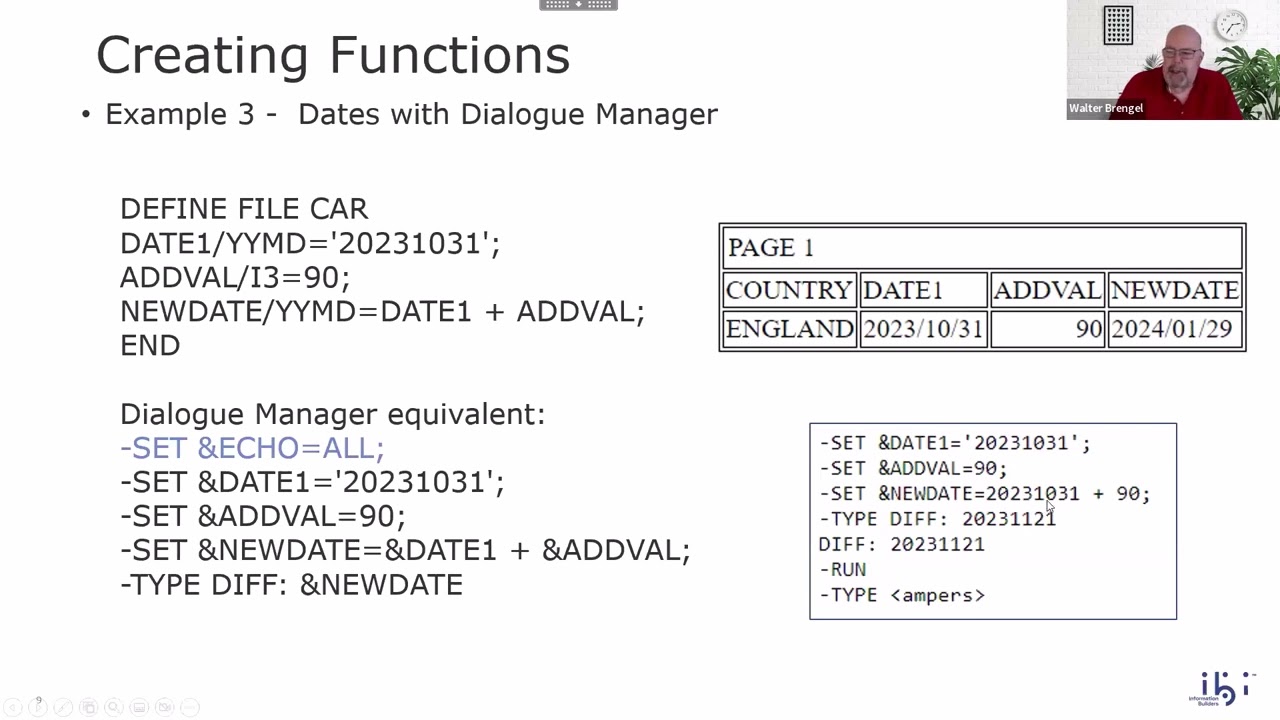The height and width of the screenshot is (720, 1280).
Task: Select the ENGLAND cell in the table
Action: point(789,329)
